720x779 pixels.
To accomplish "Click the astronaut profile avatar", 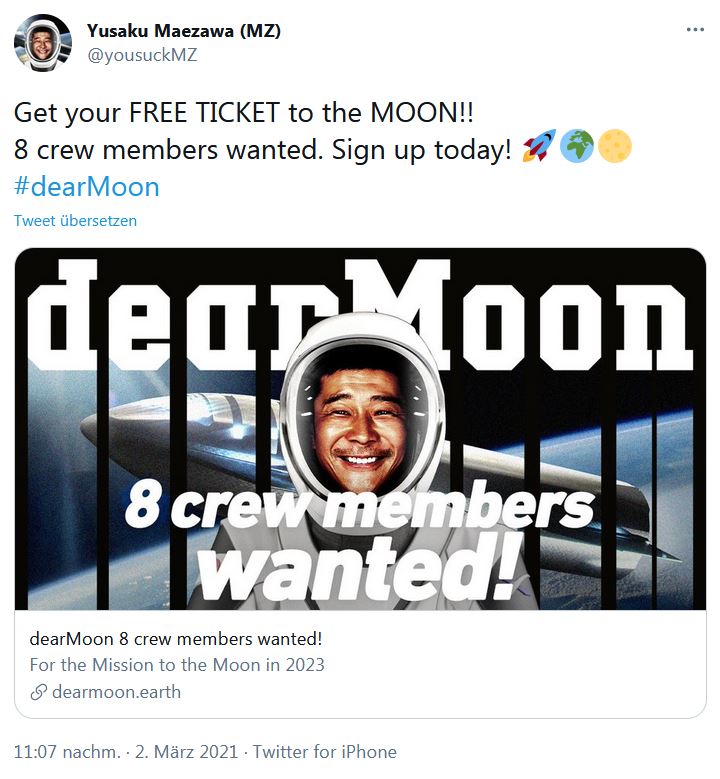I will click(42, 43).
